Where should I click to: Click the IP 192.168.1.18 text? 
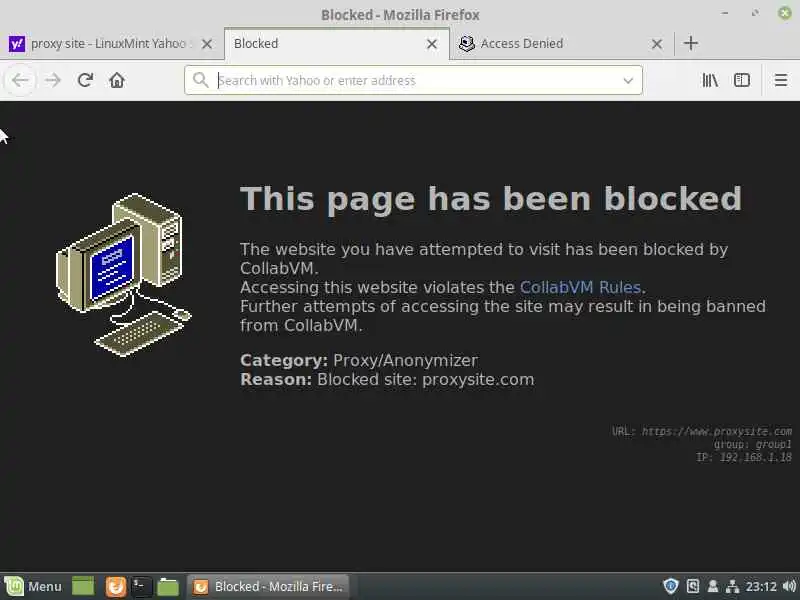tap(744, 457)
